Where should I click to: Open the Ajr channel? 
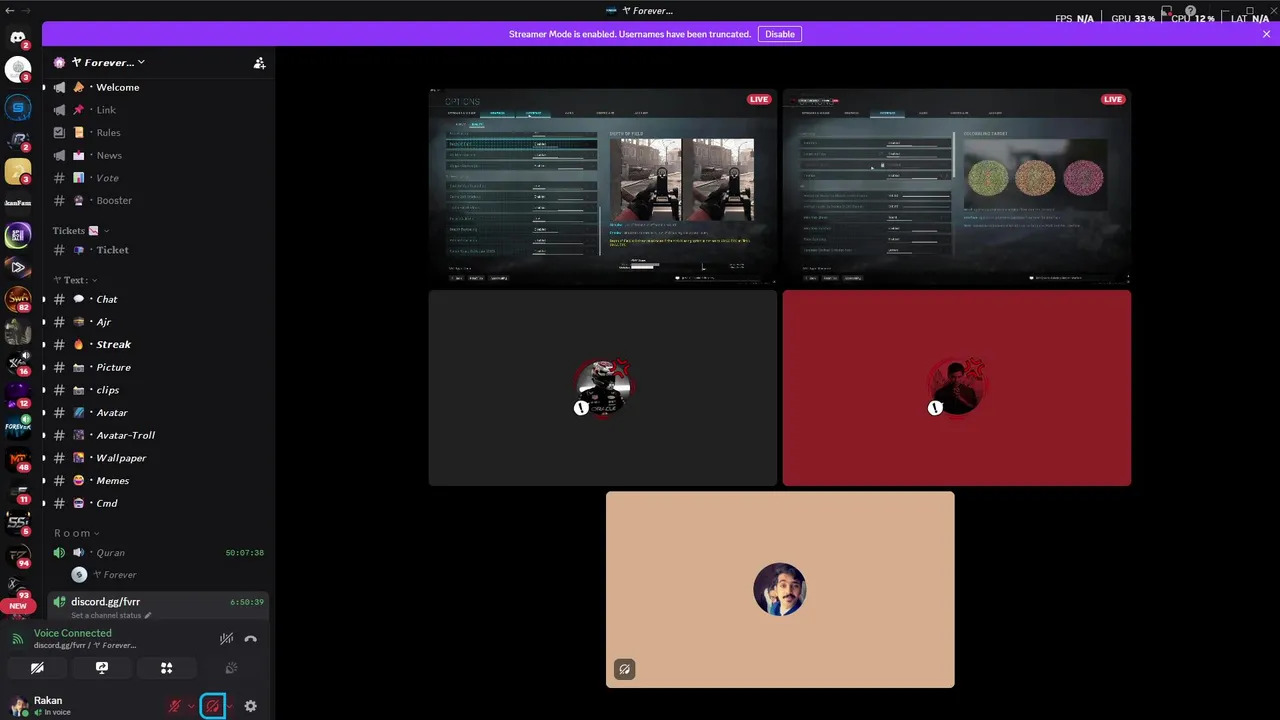(x=157, y=322)
